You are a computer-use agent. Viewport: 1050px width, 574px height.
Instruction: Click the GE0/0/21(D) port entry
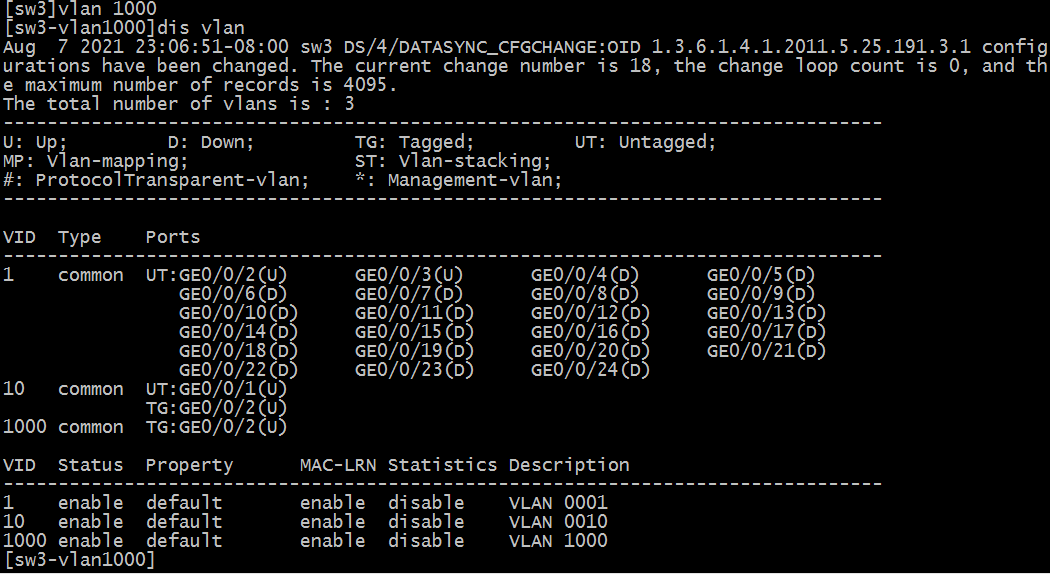766,351
